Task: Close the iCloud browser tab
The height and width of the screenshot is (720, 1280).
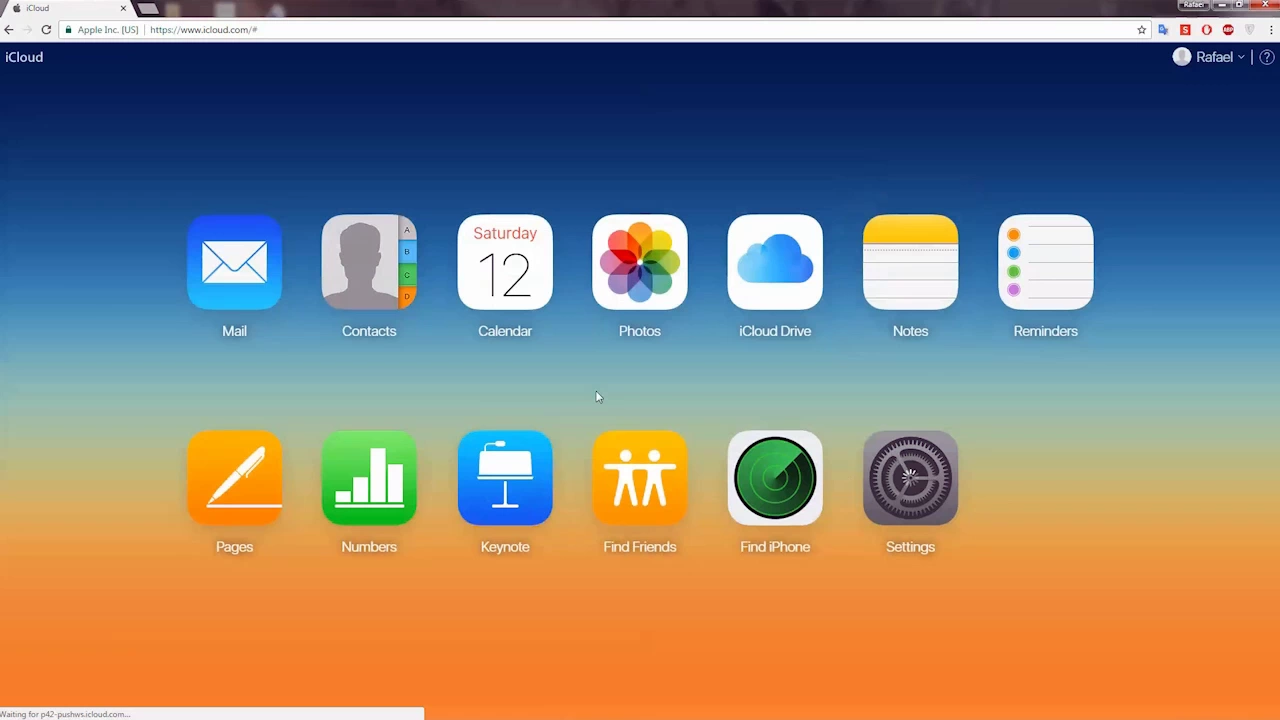Action: point(123,8)
